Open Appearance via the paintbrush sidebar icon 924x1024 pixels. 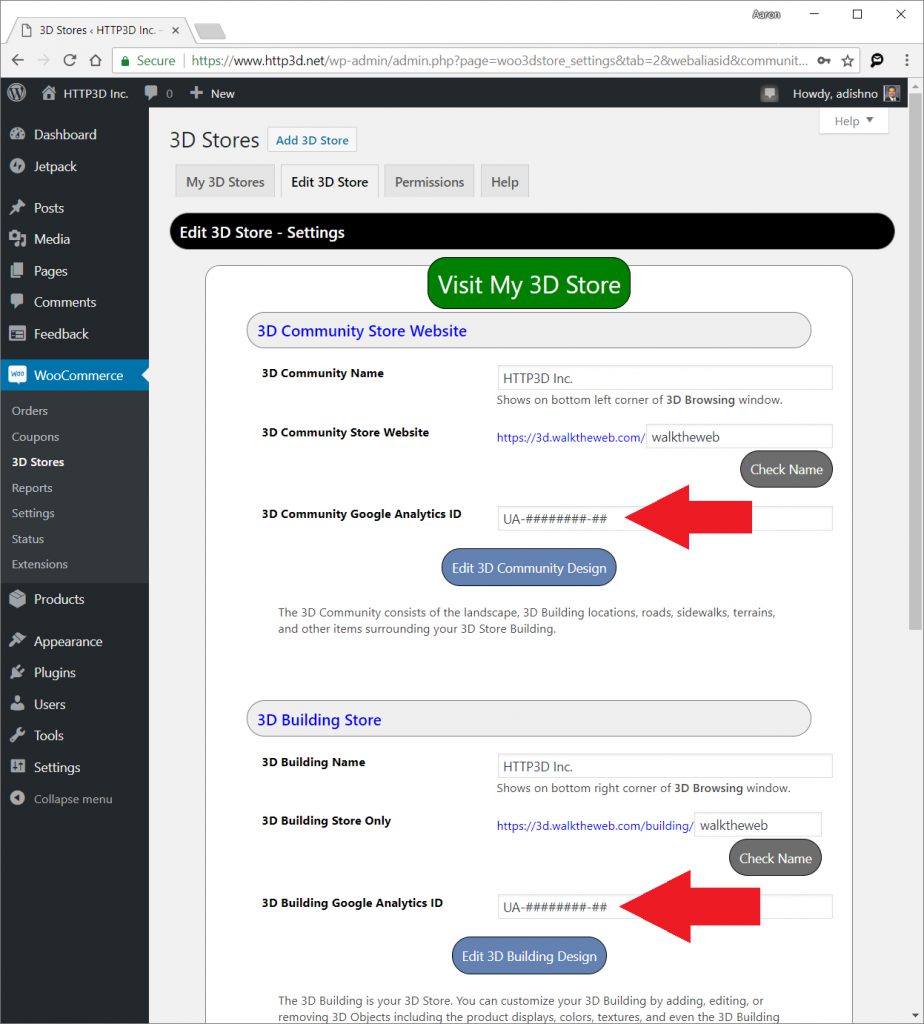(x=19, y=640)
